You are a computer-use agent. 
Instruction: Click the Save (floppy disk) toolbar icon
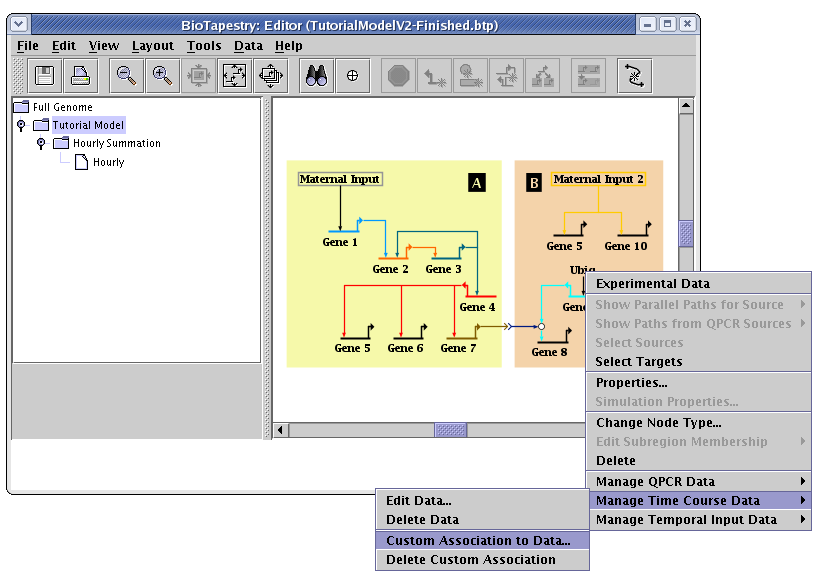coord(44,75)
